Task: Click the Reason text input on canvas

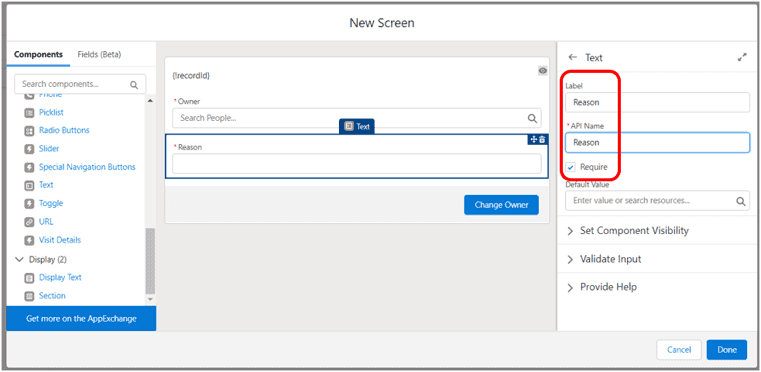Action: click(357, 164)
